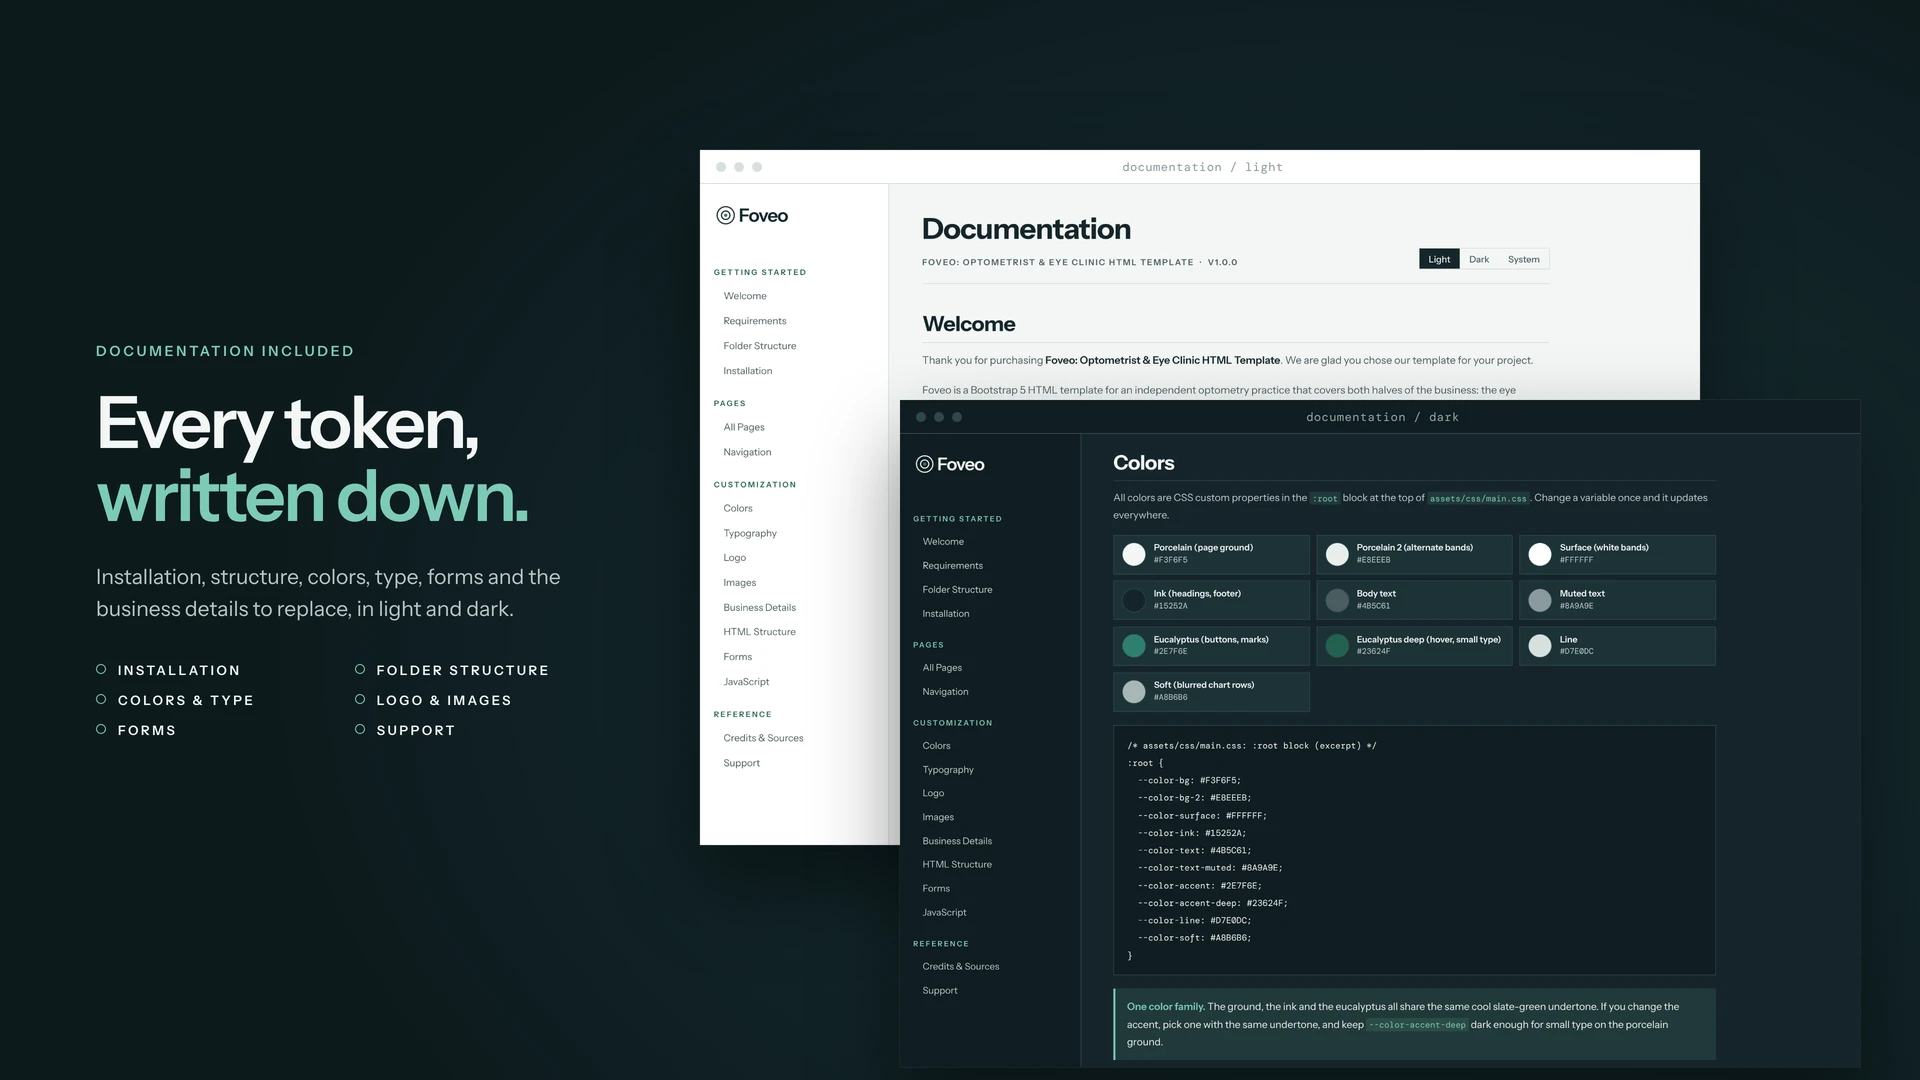Click the Foveo logo in the light documentation window
The height and width of the screenshot is (1080, 1920).
point(752,215)
